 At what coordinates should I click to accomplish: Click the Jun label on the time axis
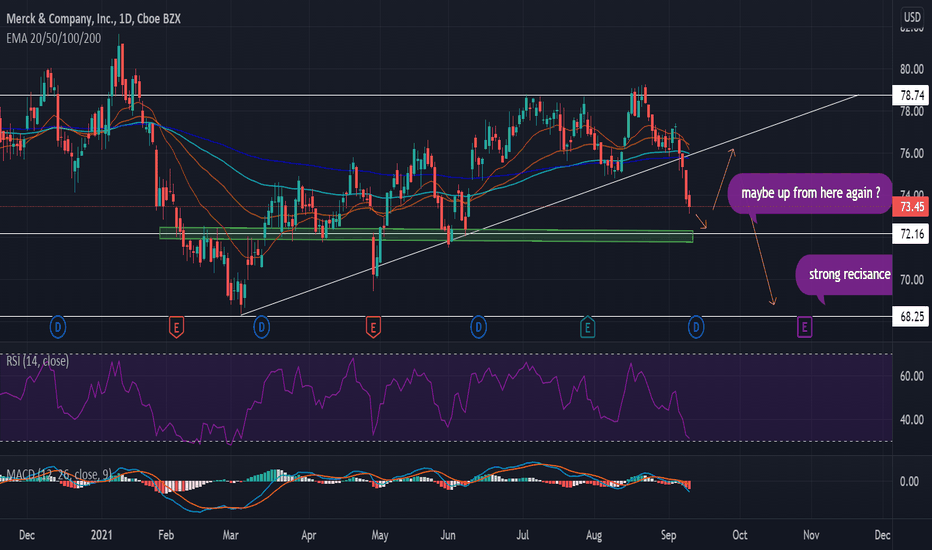pos(448,535)
